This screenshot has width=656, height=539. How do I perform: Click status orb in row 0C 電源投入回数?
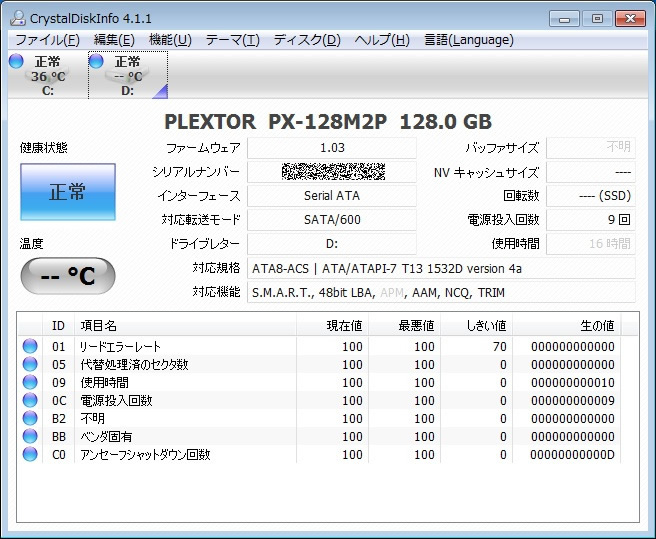pos(30,400)
